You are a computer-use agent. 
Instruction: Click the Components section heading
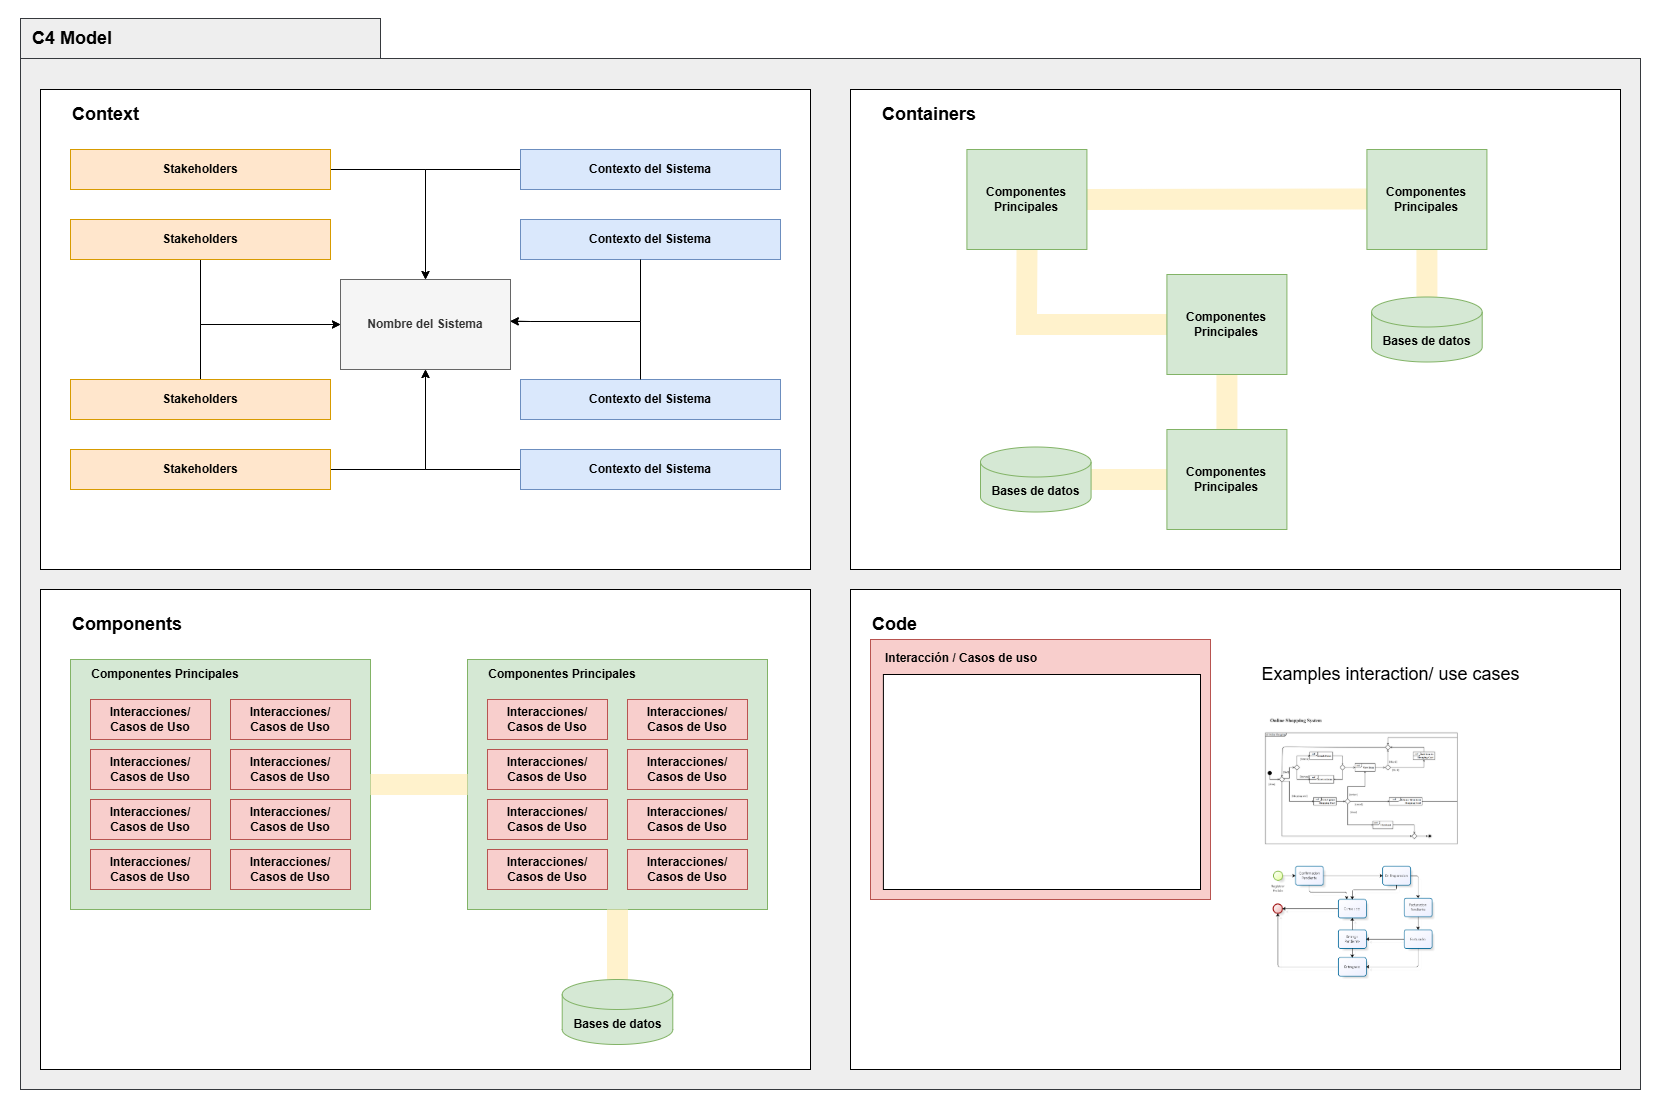pos(126,624)
